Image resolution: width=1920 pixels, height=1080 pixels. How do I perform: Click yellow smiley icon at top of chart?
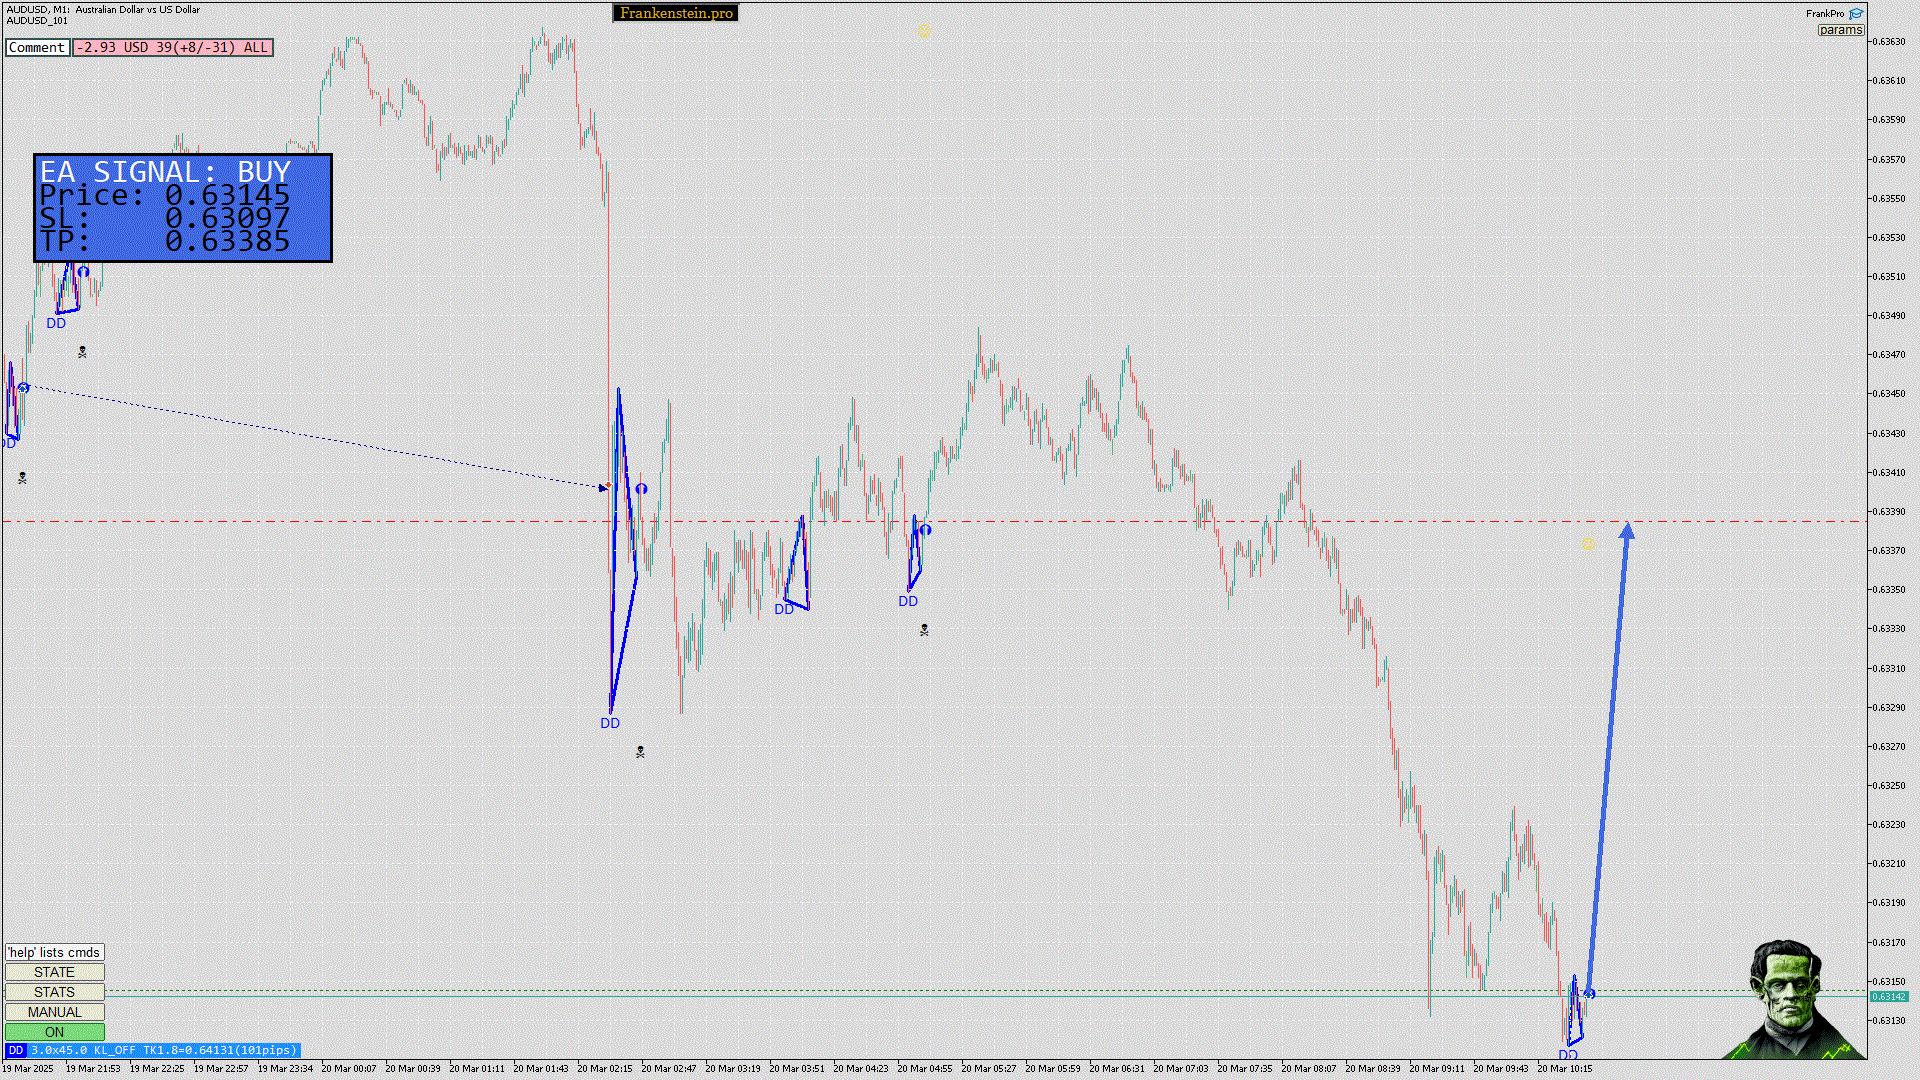click(924, 32)
